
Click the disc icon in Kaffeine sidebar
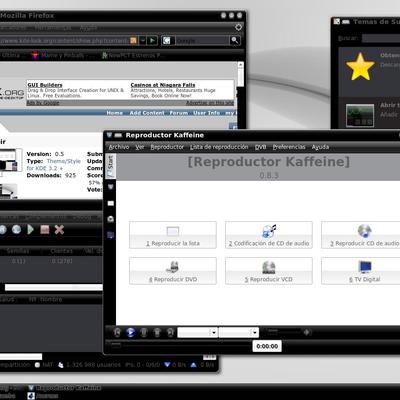click(111, 219)
